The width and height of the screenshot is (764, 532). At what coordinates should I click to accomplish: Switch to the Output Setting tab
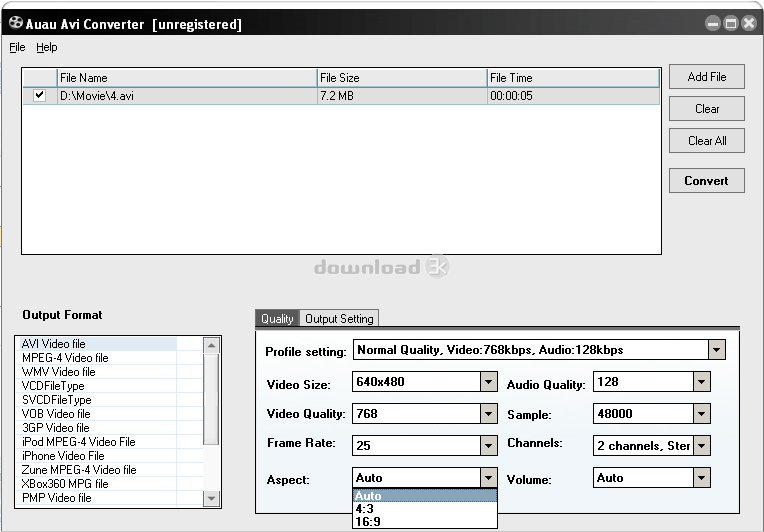[339, 319]
